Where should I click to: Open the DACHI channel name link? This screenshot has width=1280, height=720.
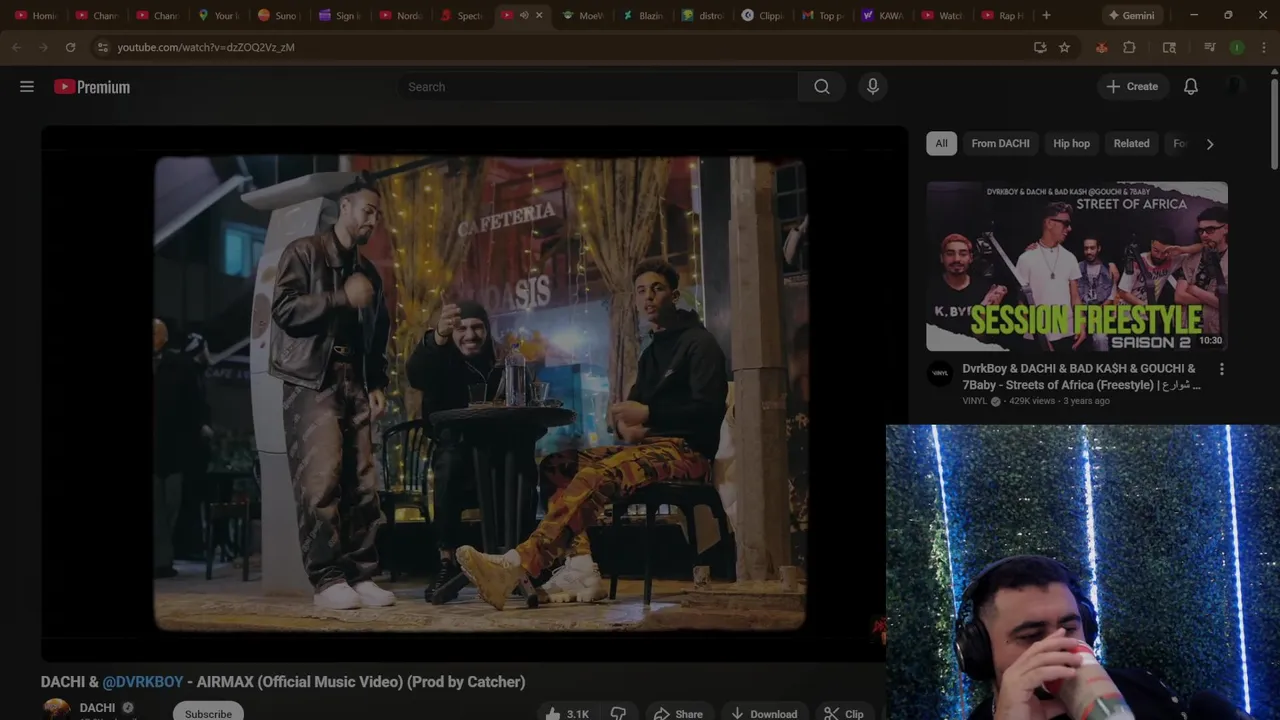click(97, 707)
